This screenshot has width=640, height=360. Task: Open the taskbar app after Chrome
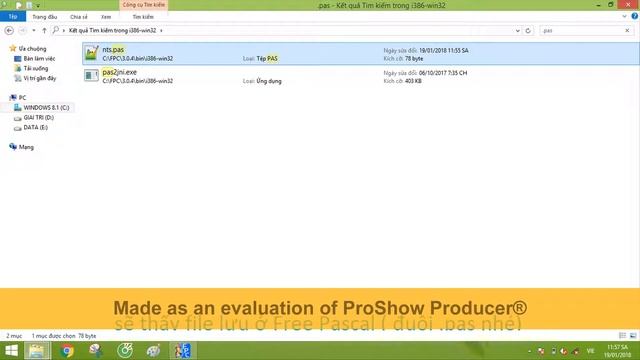[96, 351]
